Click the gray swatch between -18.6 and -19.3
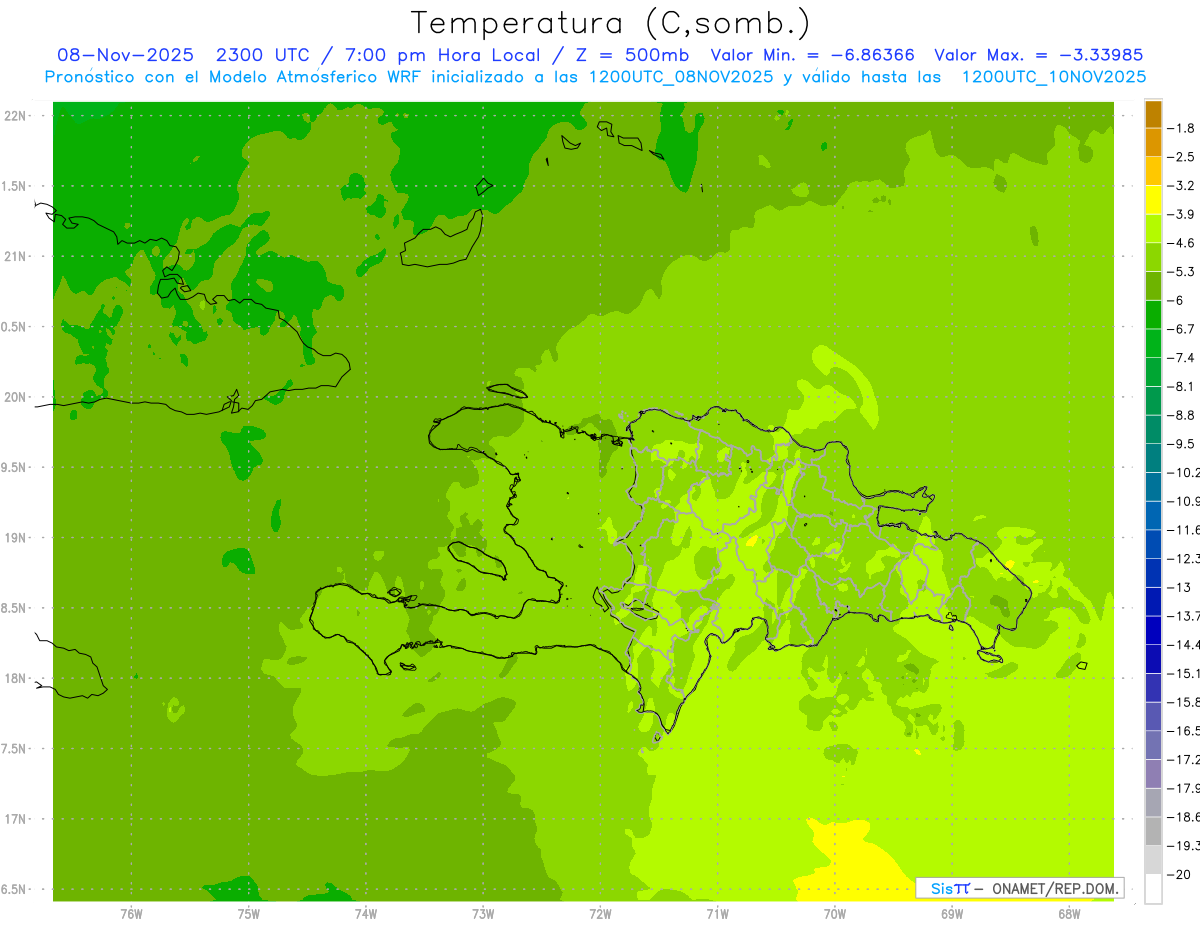The height and width of the screenshot is (927, 1200). tap(1153, 831)
